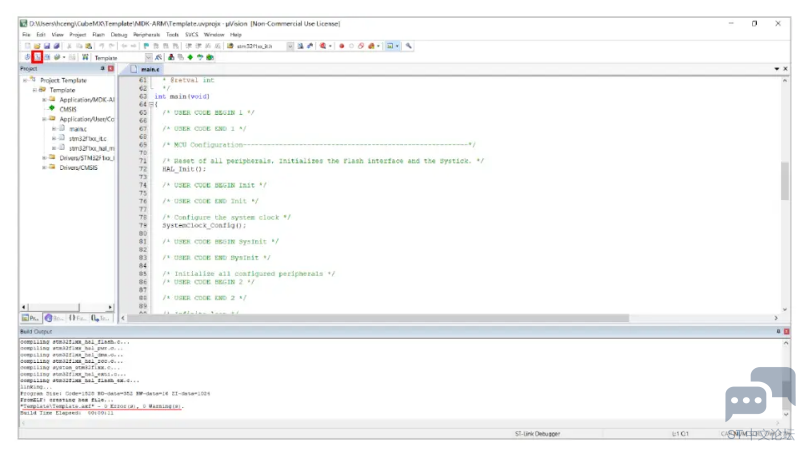Expand the Application/MDK-ARM folder node
Screen dimensions: 804x450
coord(44,99)
